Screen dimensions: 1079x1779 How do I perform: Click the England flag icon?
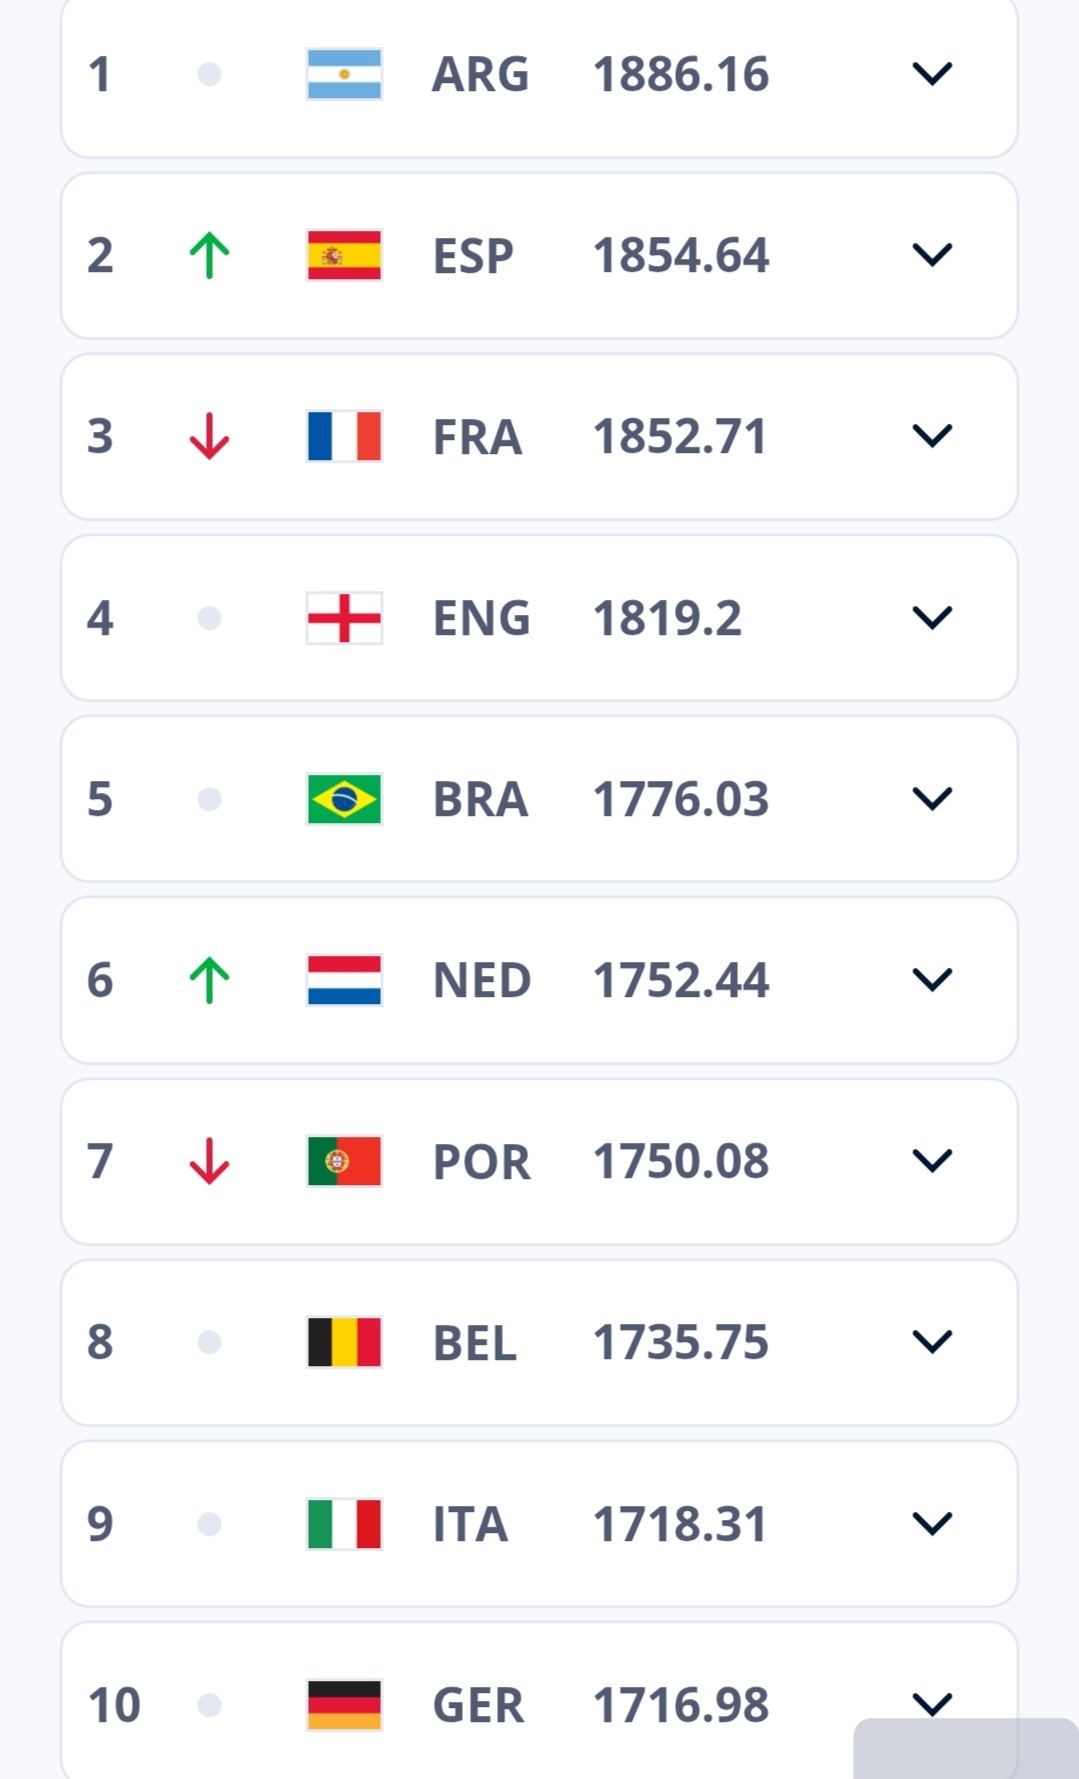(344, 618)
